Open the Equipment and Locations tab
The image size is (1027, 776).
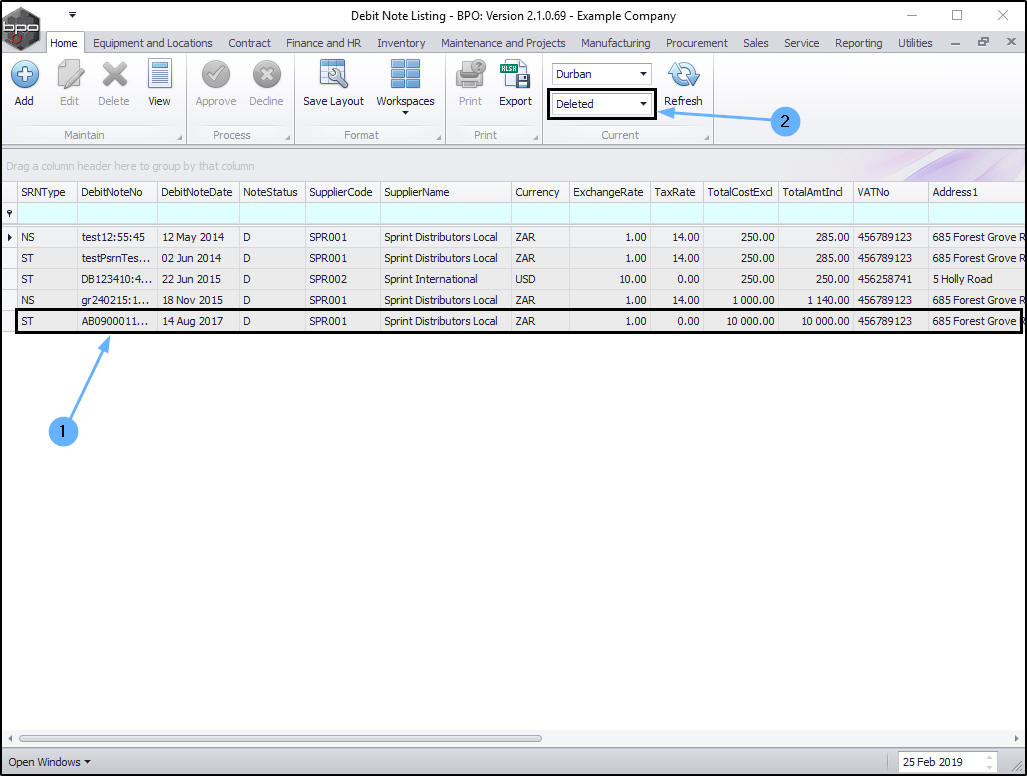[x=153, y=43]
